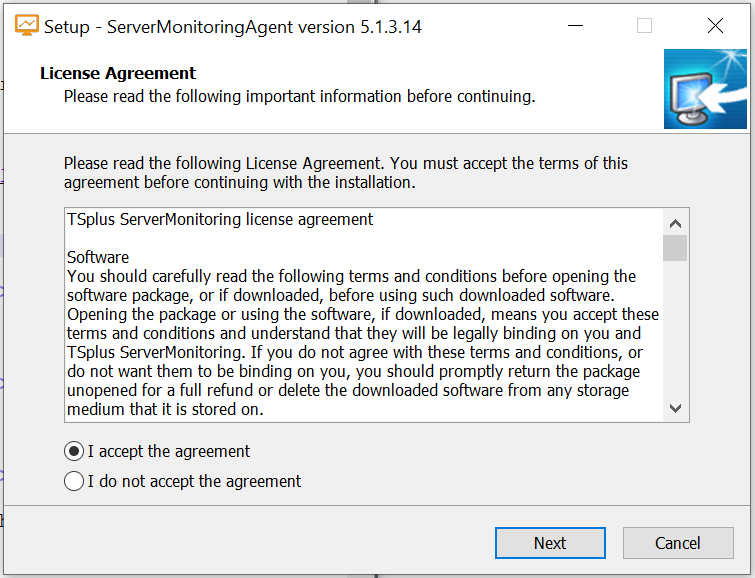
Task: Click the "Software" heading in license text
Action: 98,257
